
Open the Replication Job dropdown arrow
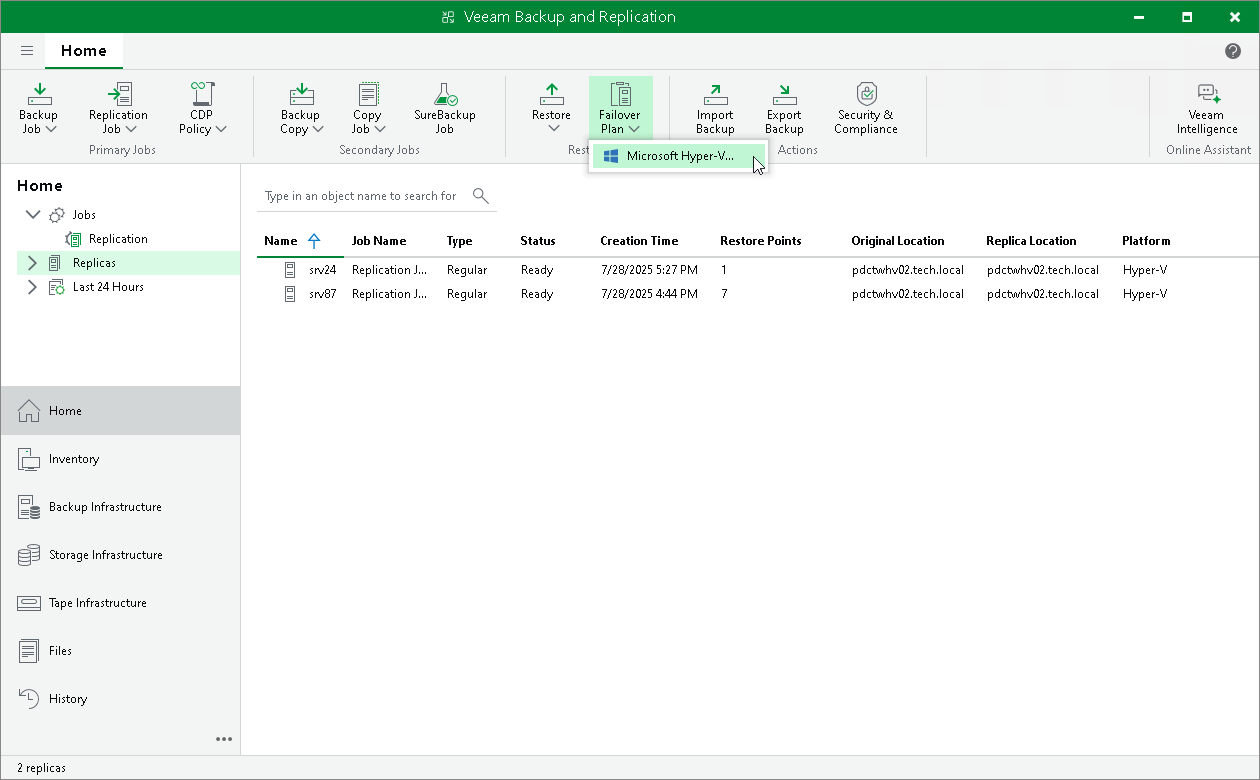pyautogui.click(x=131, y=129)
